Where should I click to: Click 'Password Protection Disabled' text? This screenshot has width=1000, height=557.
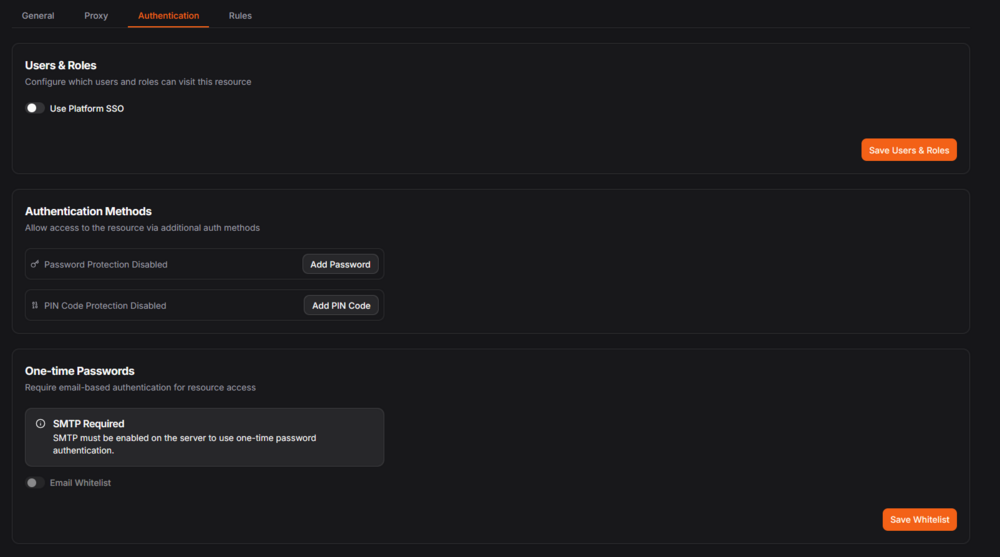(x=106, y=264)
